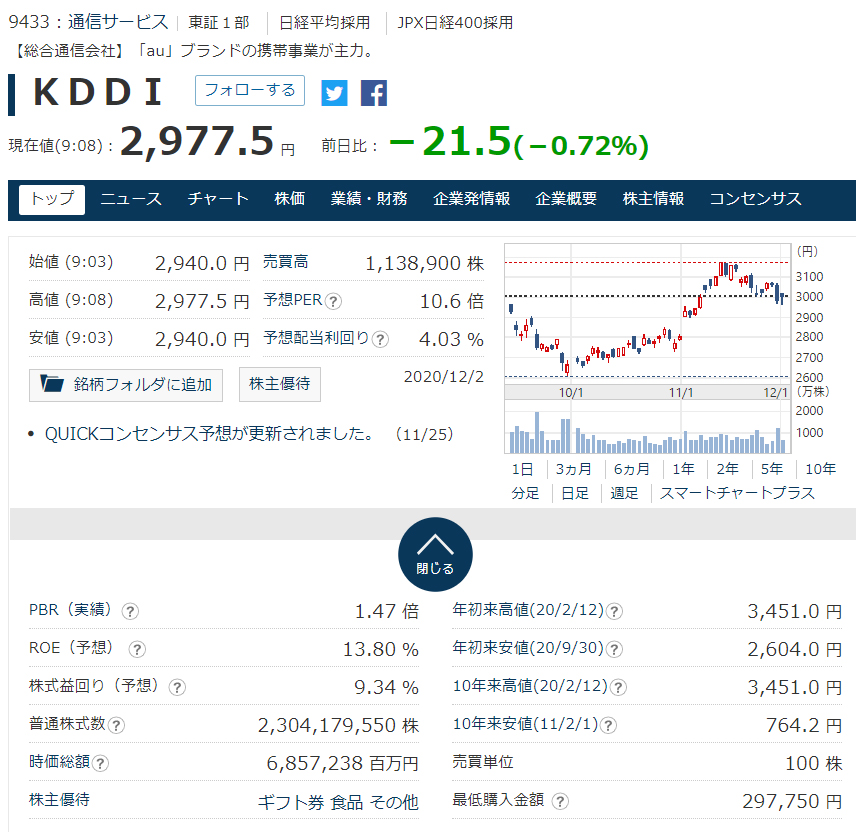Share KDDI page on Facebook
Image resolution: width=856 pixels, height=832 pixels.
[x=374, y=93]
